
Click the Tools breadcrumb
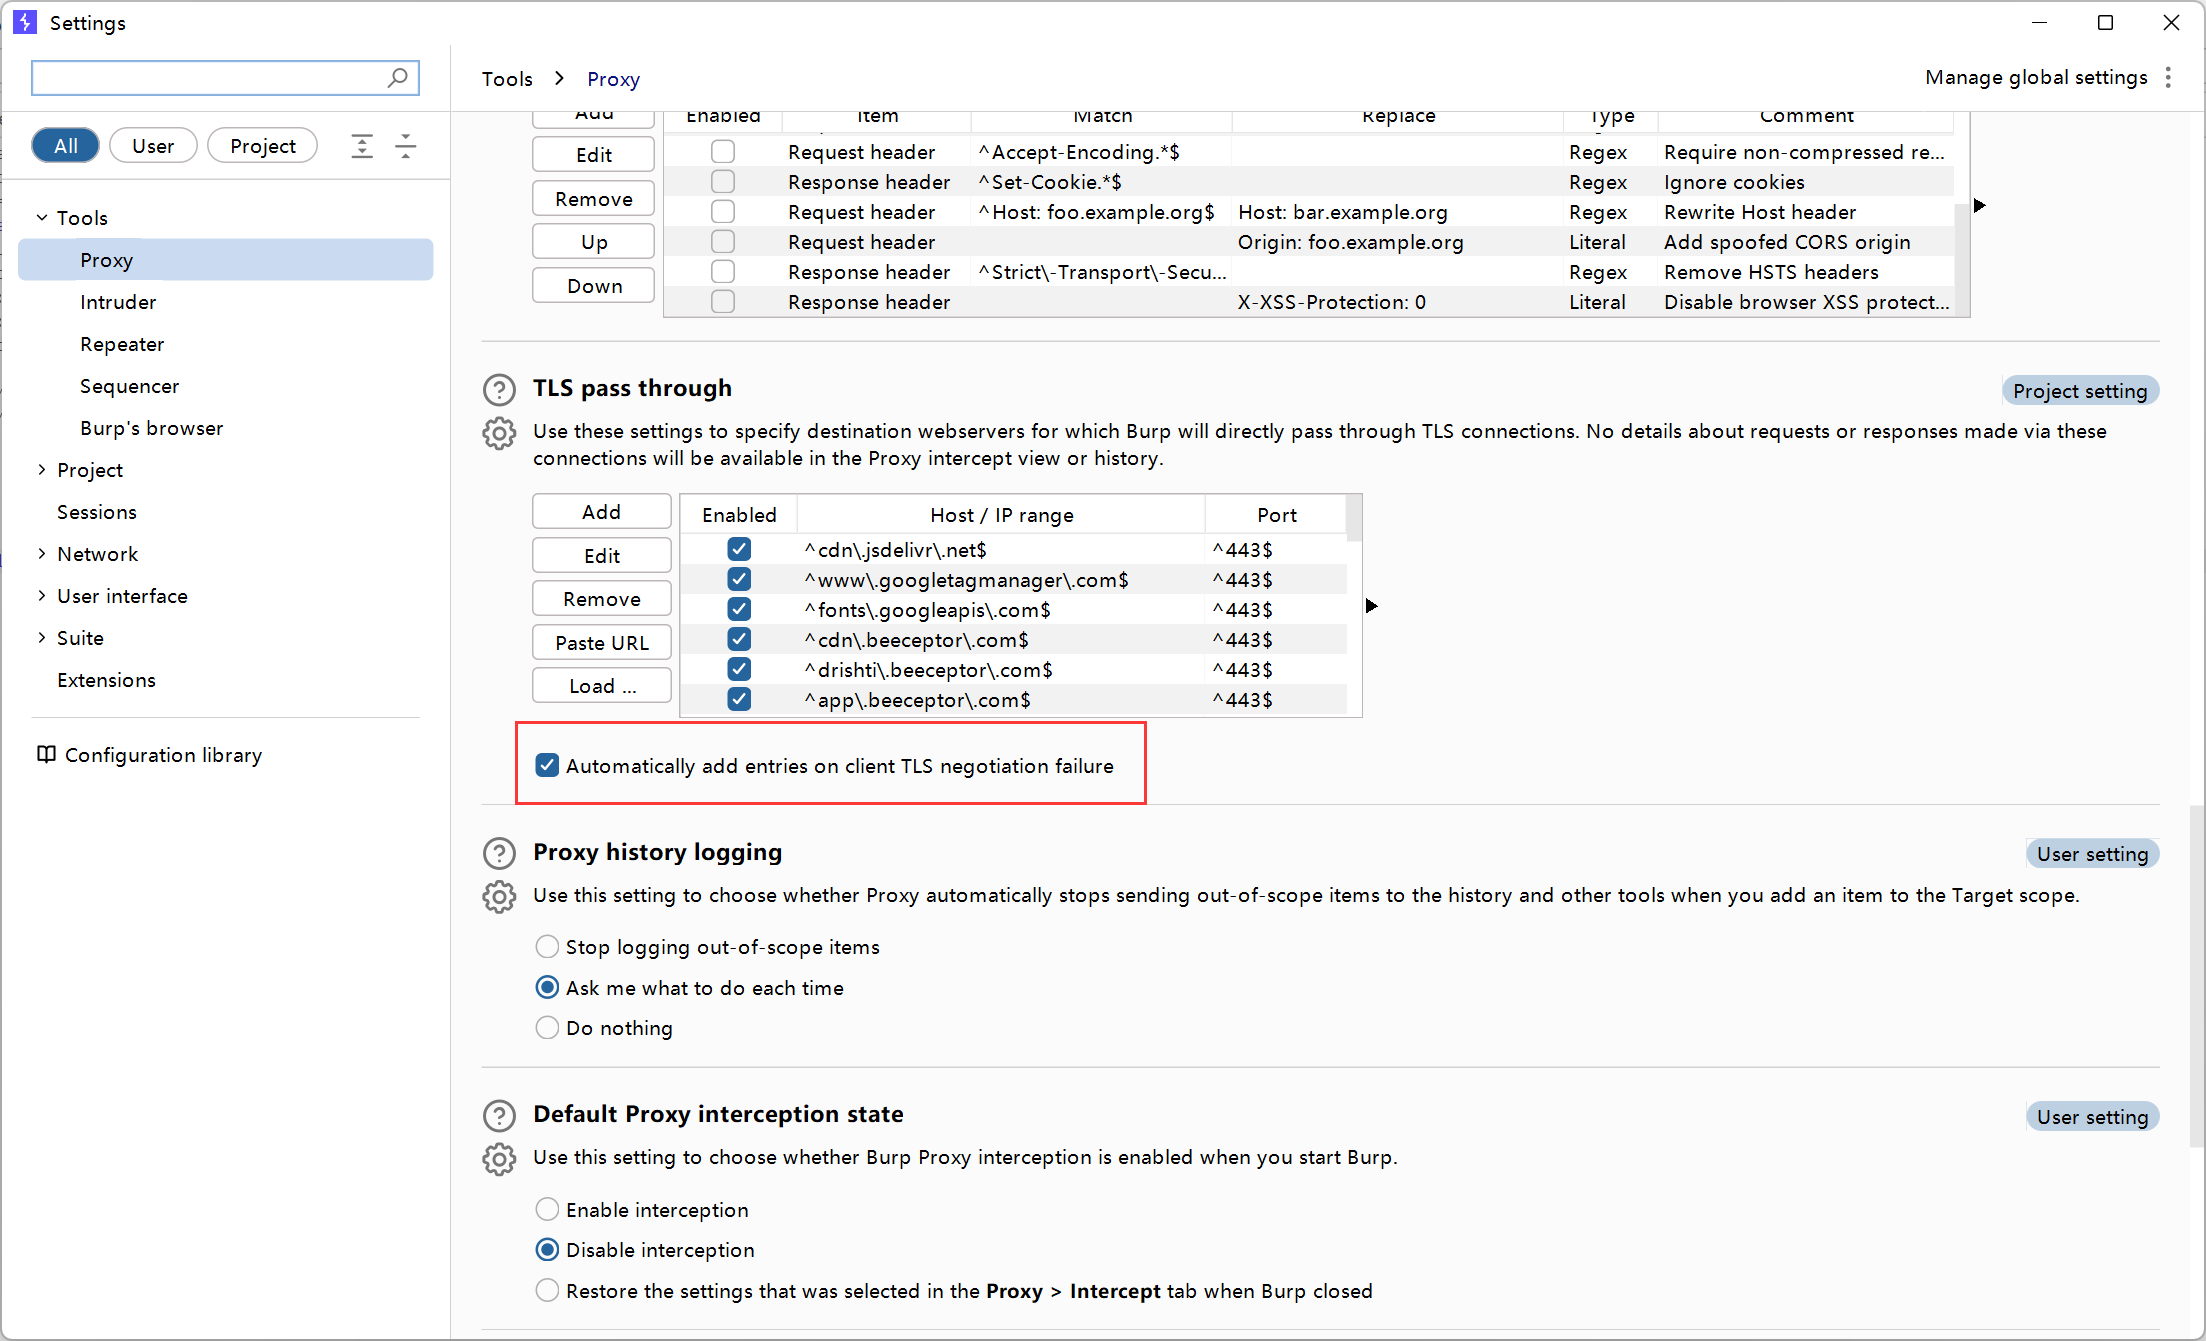[x=507, y=79]
